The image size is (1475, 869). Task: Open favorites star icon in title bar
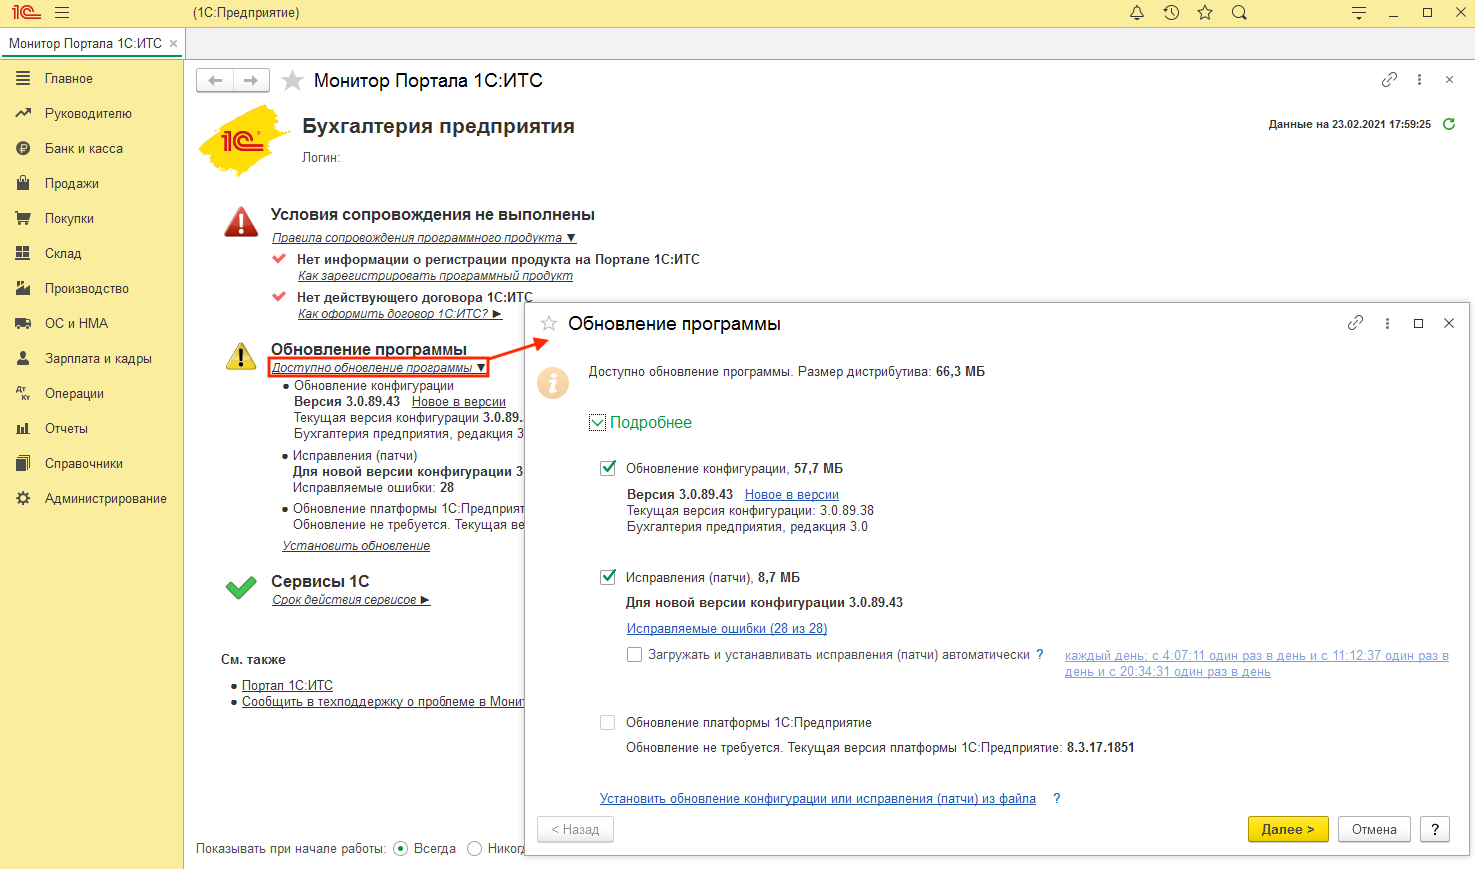coord(1205,13)
